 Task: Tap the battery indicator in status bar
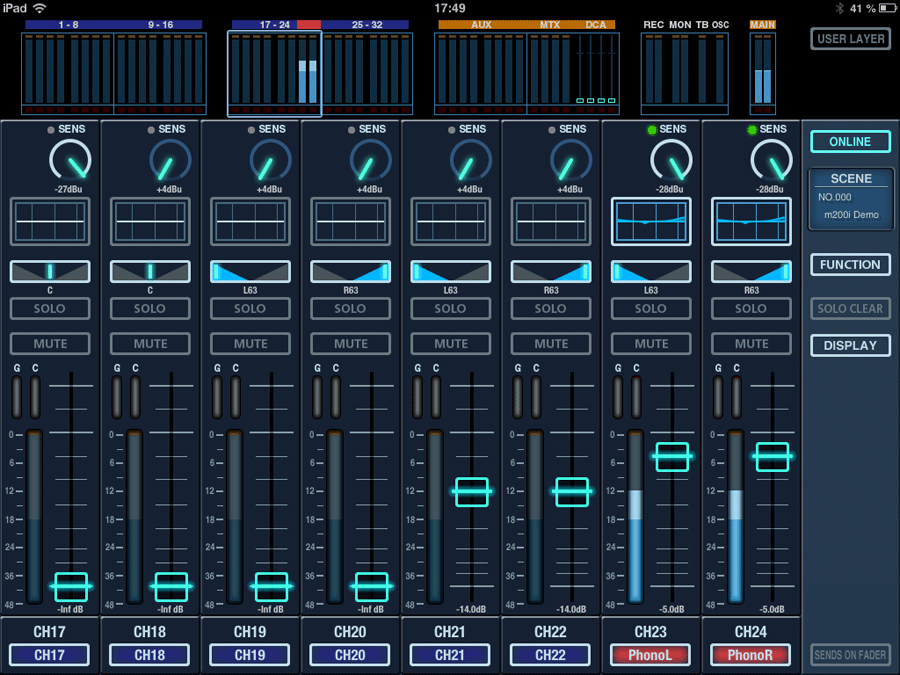[887, 8]
